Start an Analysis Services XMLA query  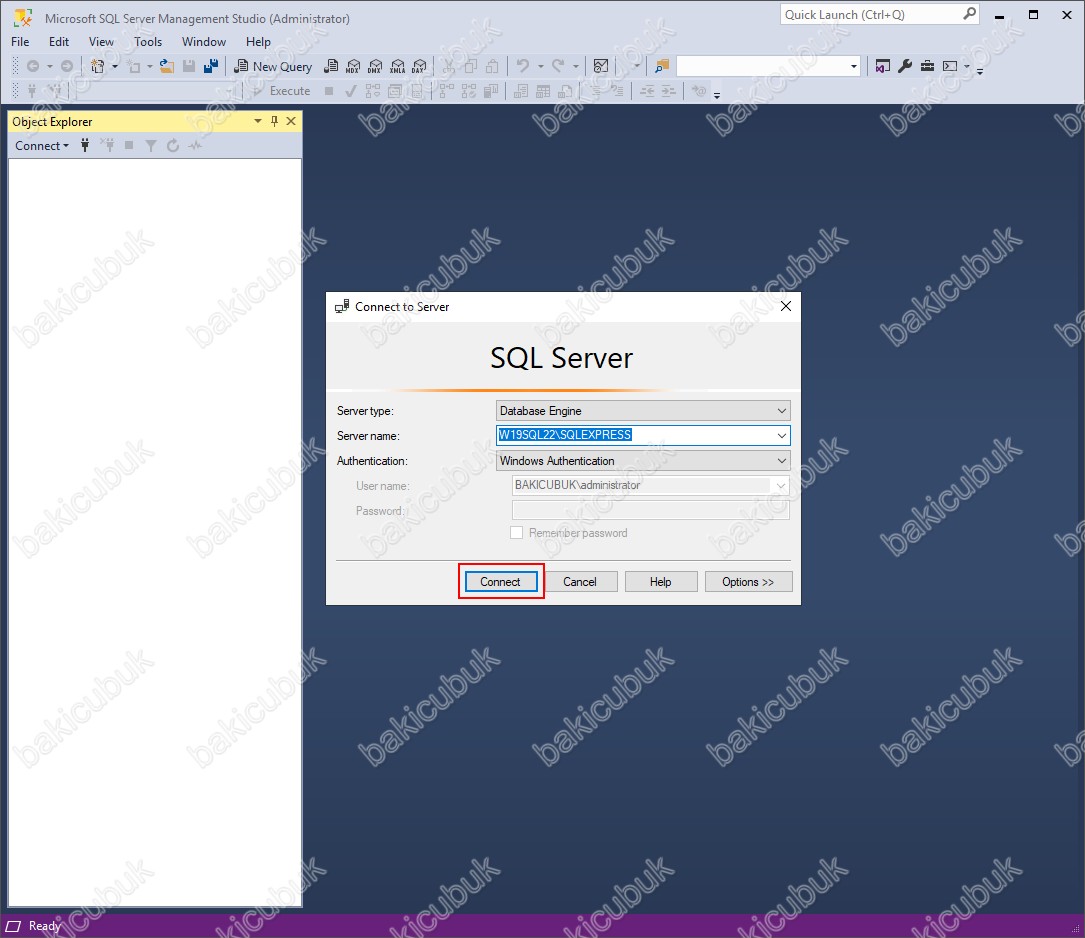397,66
